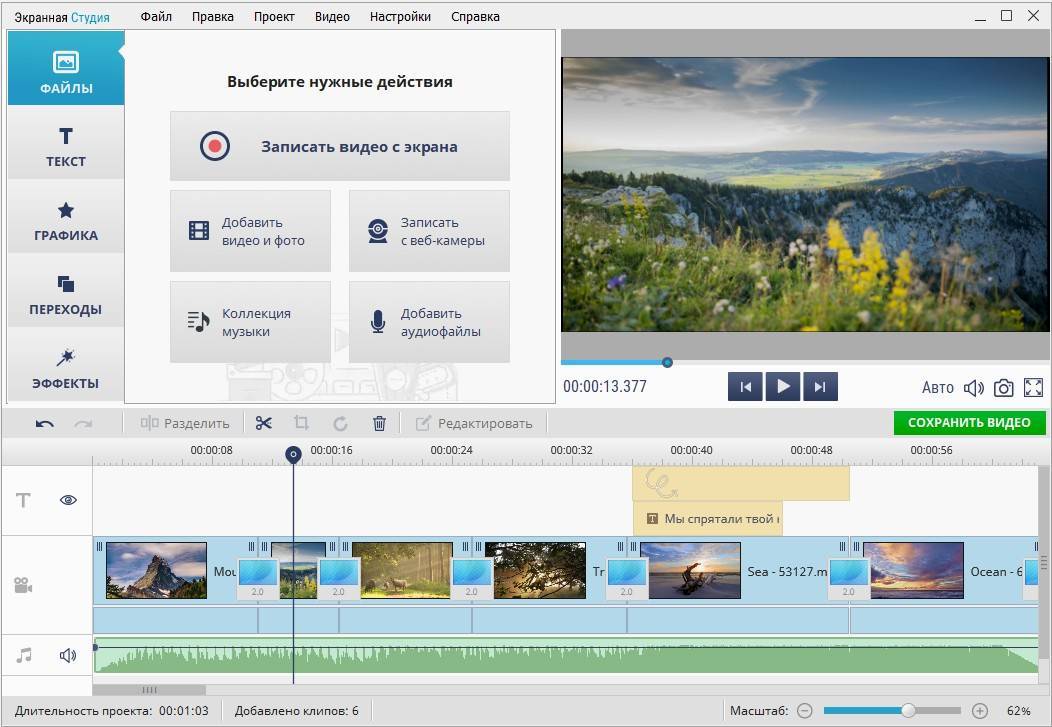Click Записать видео с экрана button

[340, 146]
